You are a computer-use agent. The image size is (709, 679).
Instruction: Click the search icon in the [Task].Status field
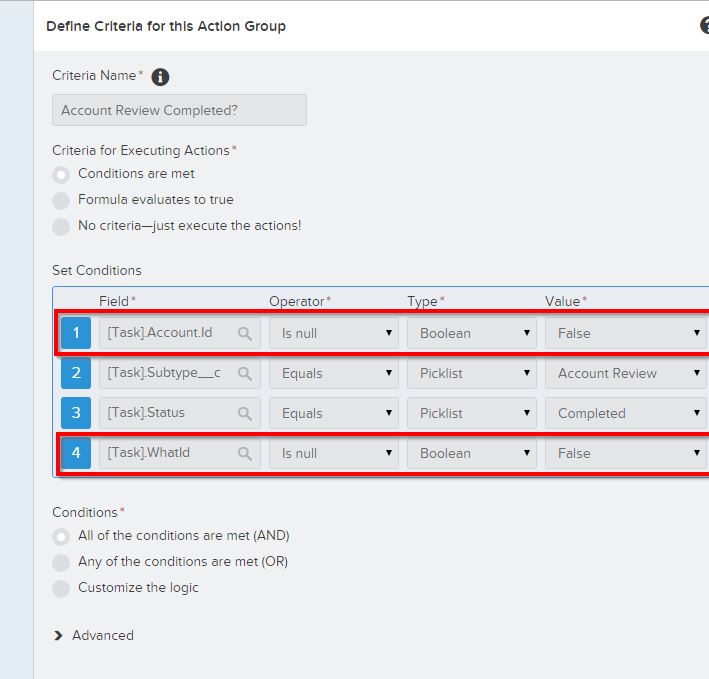click(x=245, y=414)
